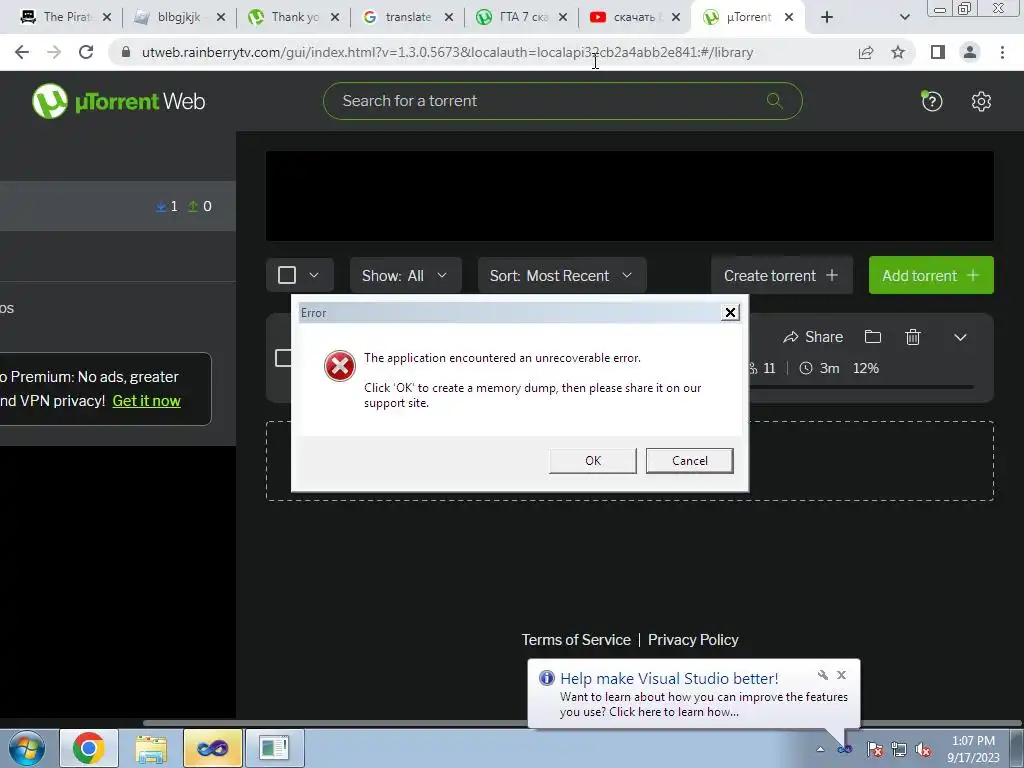Open the Privacy Policy link
The width and height of the screenshot is (1024, 768).
[x=693, y=640]
